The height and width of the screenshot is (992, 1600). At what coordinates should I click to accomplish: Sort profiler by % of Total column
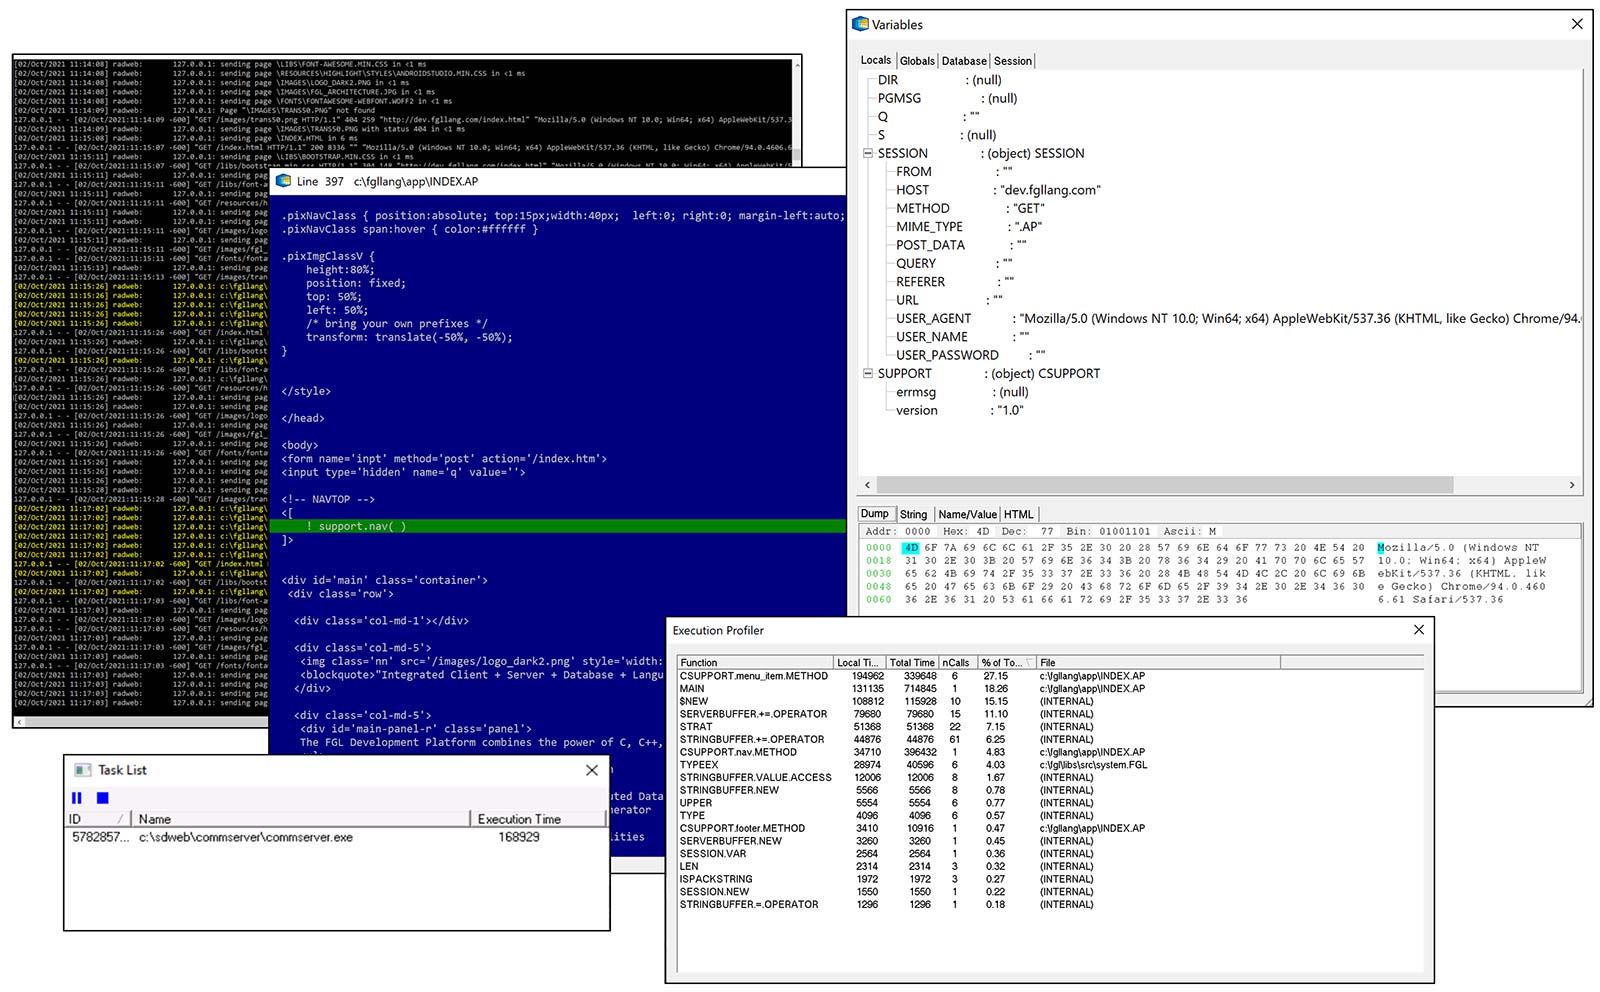(1007, 662)
